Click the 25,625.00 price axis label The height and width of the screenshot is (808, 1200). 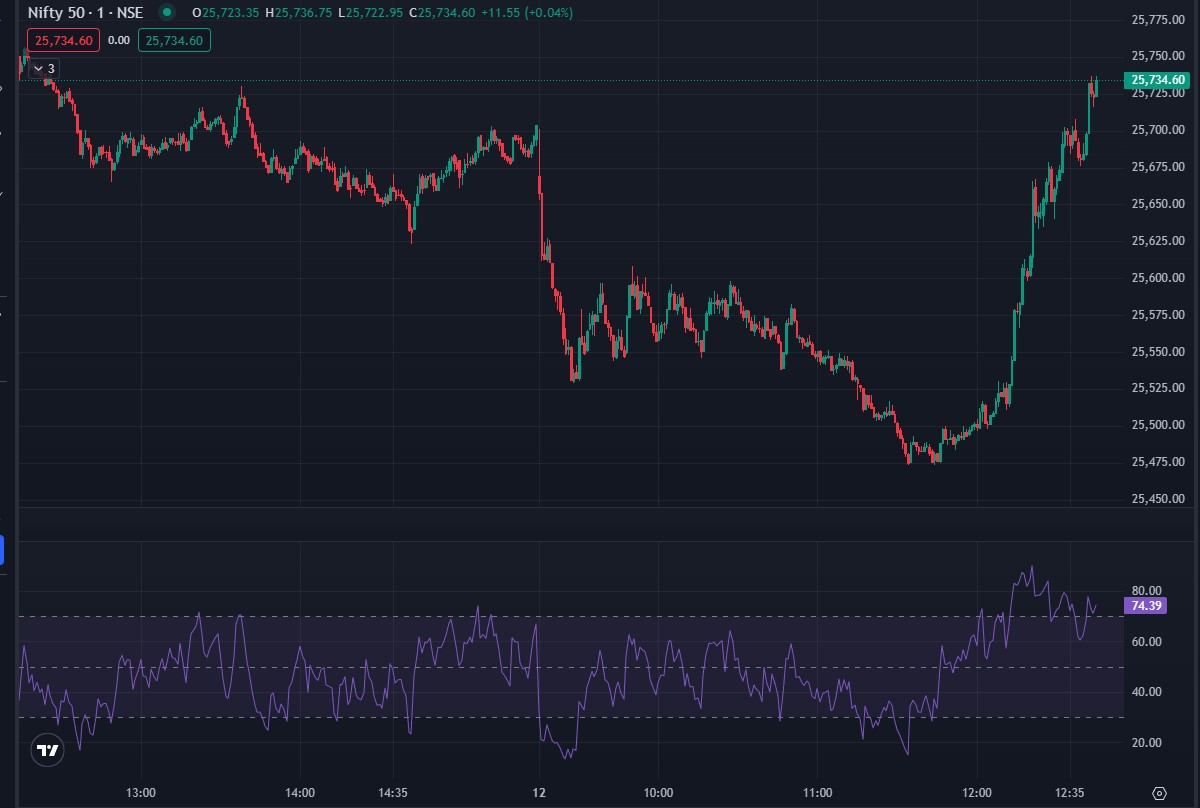[1158, 241]
